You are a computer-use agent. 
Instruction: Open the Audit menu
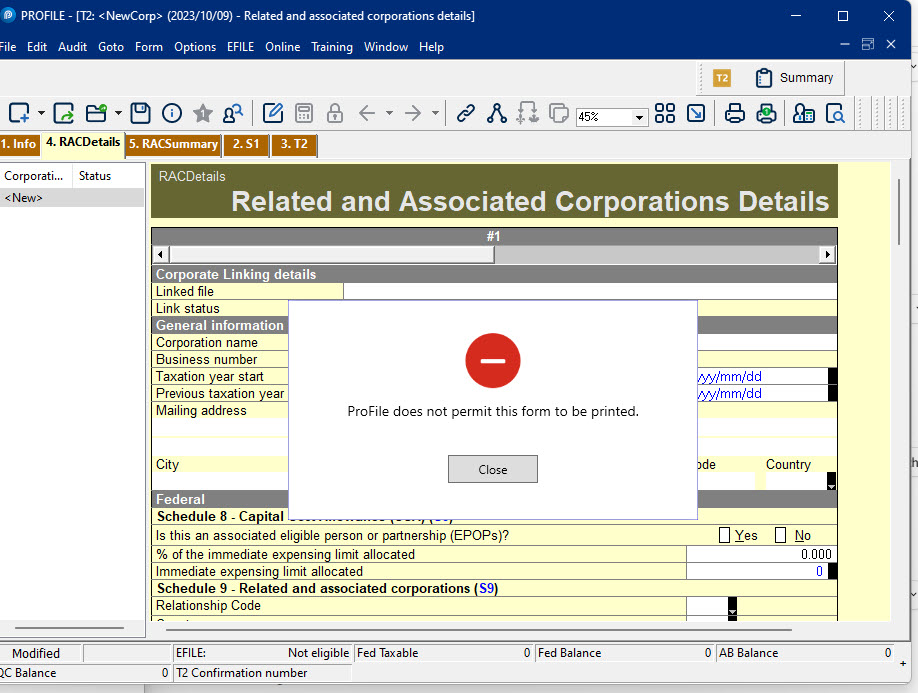tap(73, 47)
